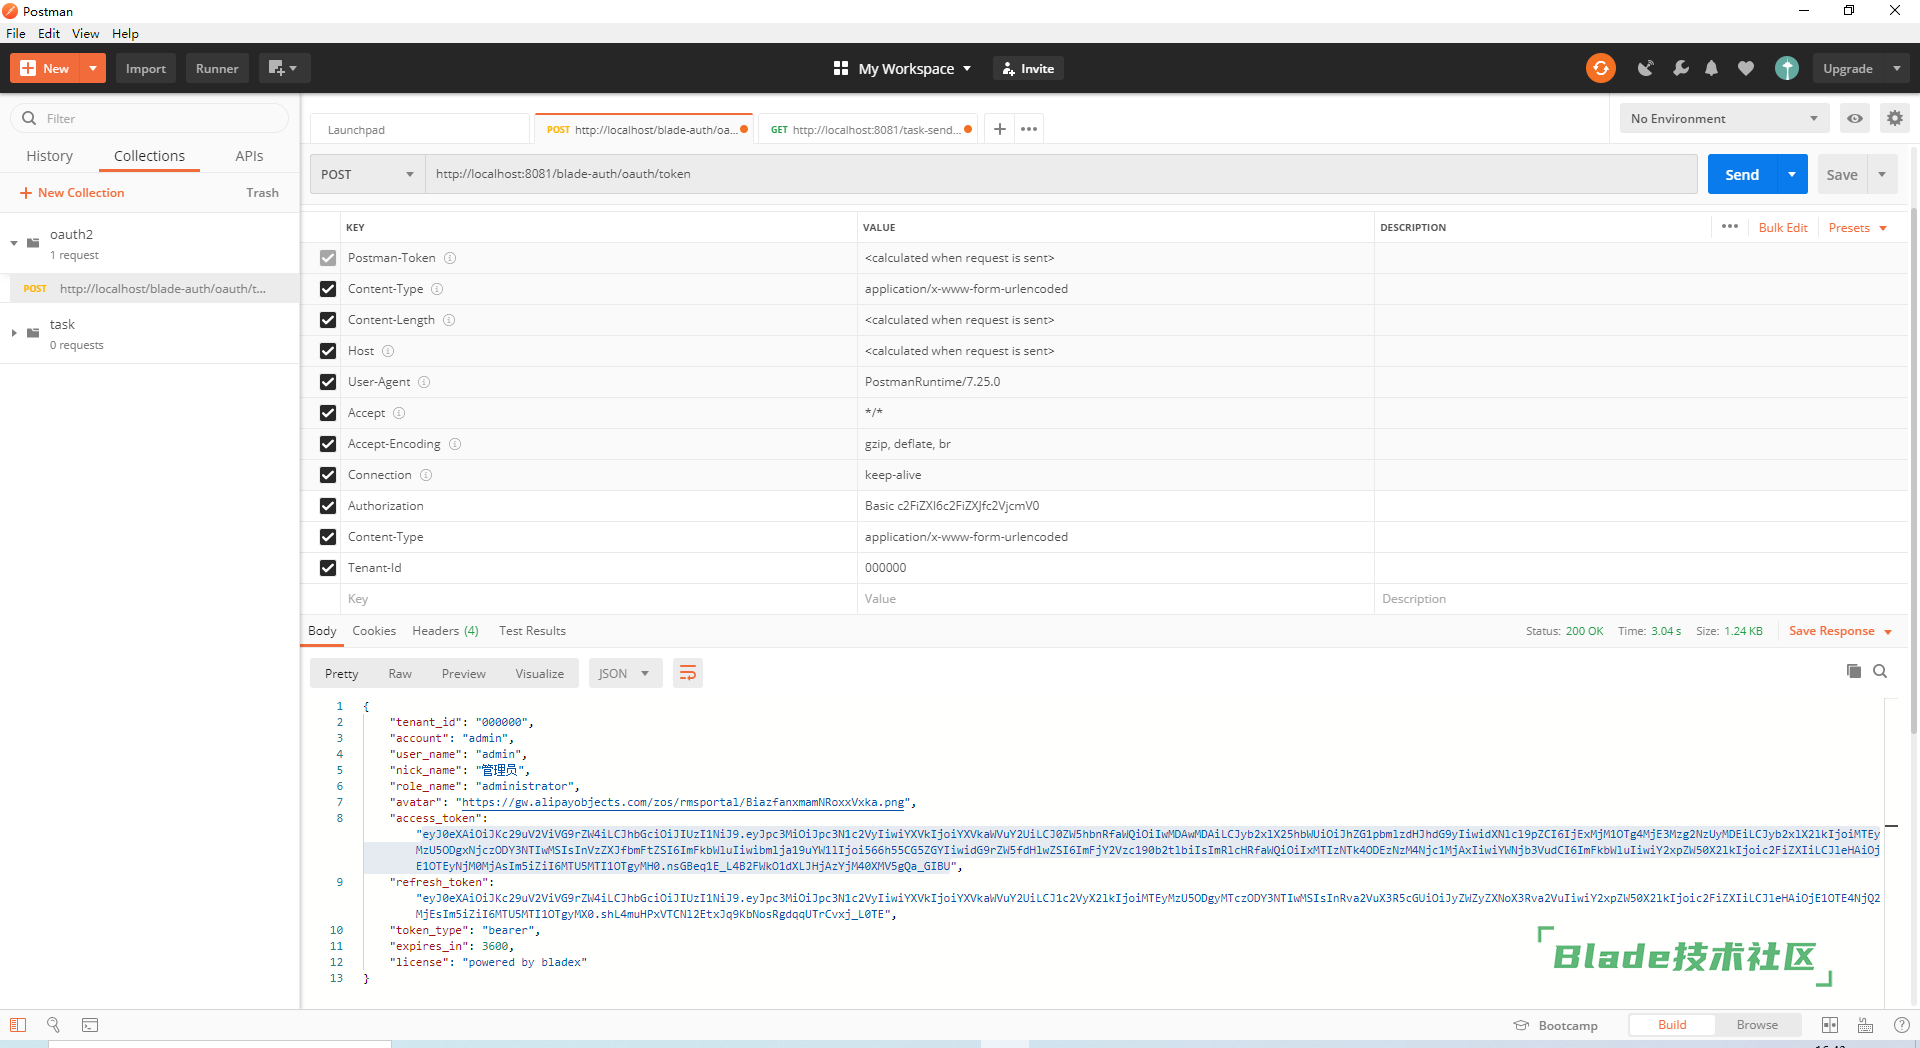Screen dimensions: 1920x1048
Task: Search within the response body
Action: (x=1880, y=671)
